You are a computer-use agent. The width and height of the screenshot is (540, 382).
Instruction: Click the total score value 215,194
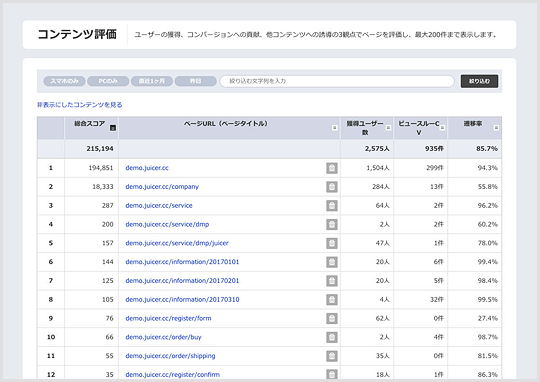pyautogui.click(x=100, y=149)
